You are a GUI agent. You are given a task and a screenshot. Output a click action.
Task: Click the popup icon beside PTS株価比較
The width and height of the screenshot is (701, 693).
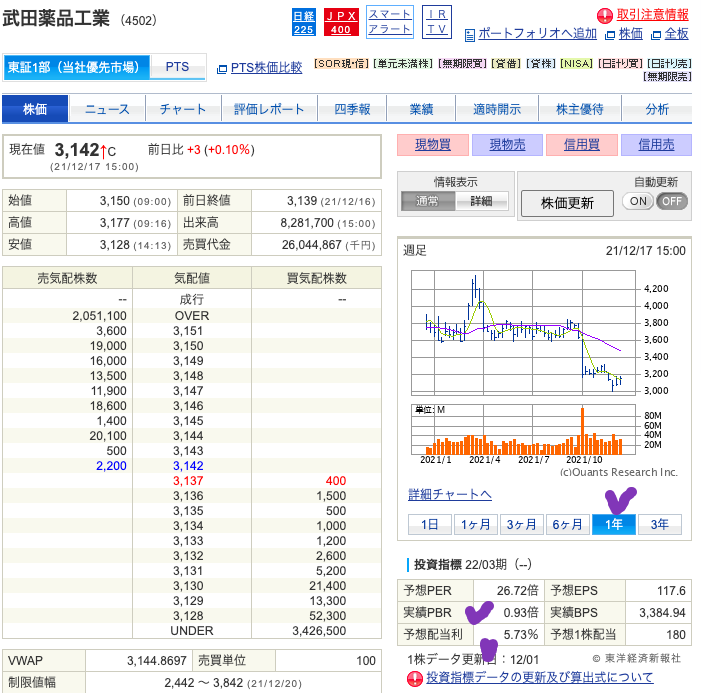pyautogui.click(x=222, y=69)
